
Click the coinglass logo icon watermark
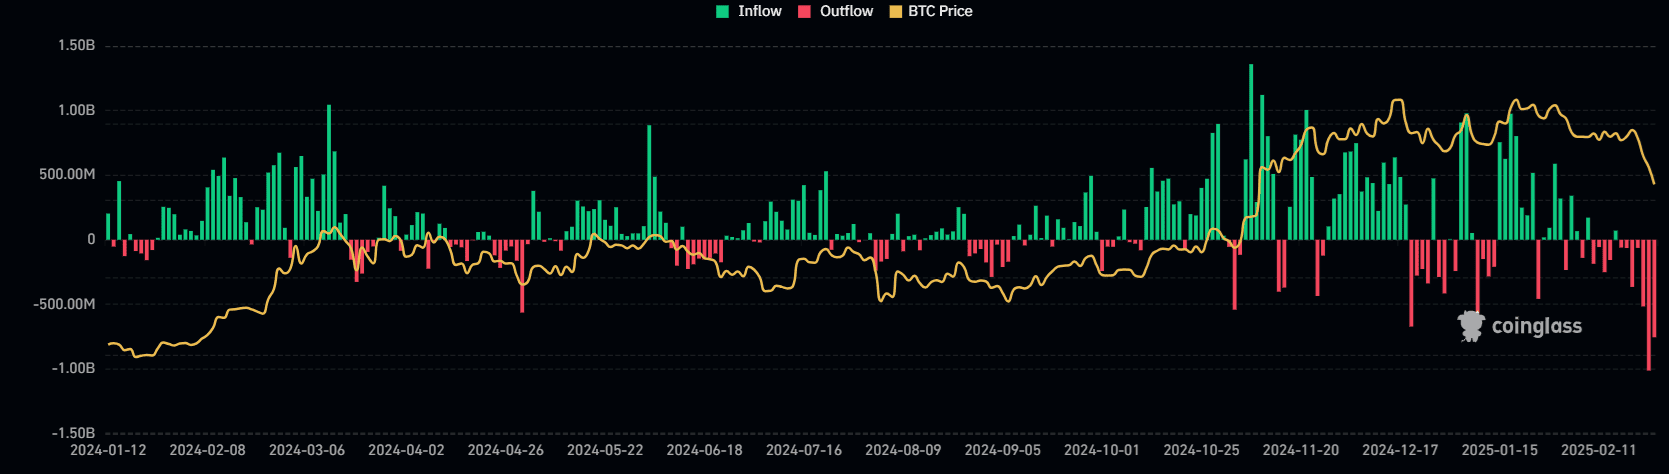coord(1471,326)
